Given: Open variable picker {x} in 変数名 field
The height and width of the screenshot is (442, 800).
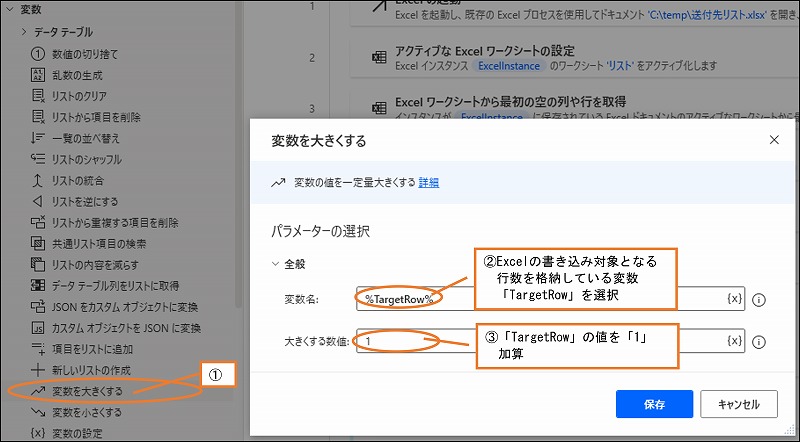Looking at the screenshot, I should 734,299.
